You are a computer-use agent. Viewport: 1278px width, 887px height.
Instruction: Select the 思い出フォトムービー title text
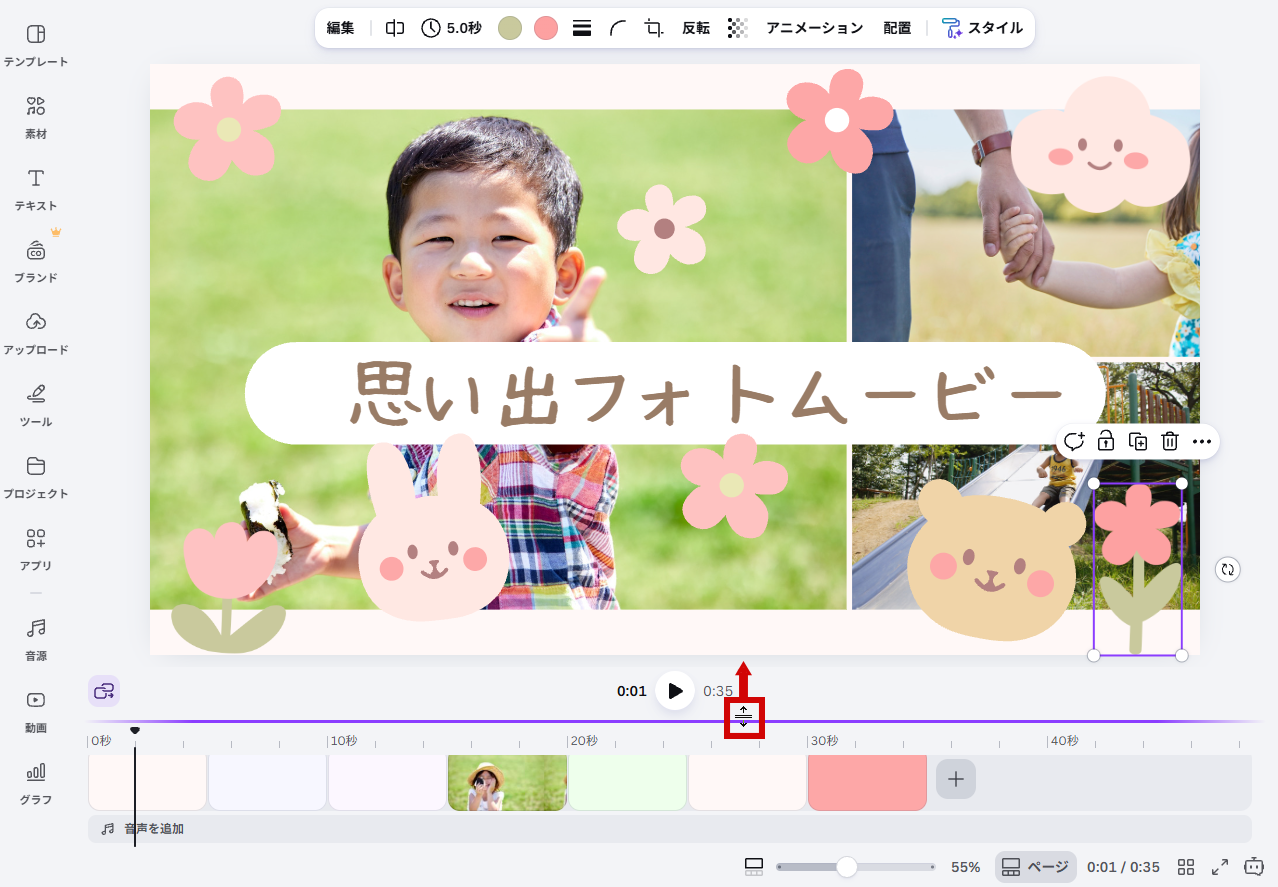(x=706, y=394)
